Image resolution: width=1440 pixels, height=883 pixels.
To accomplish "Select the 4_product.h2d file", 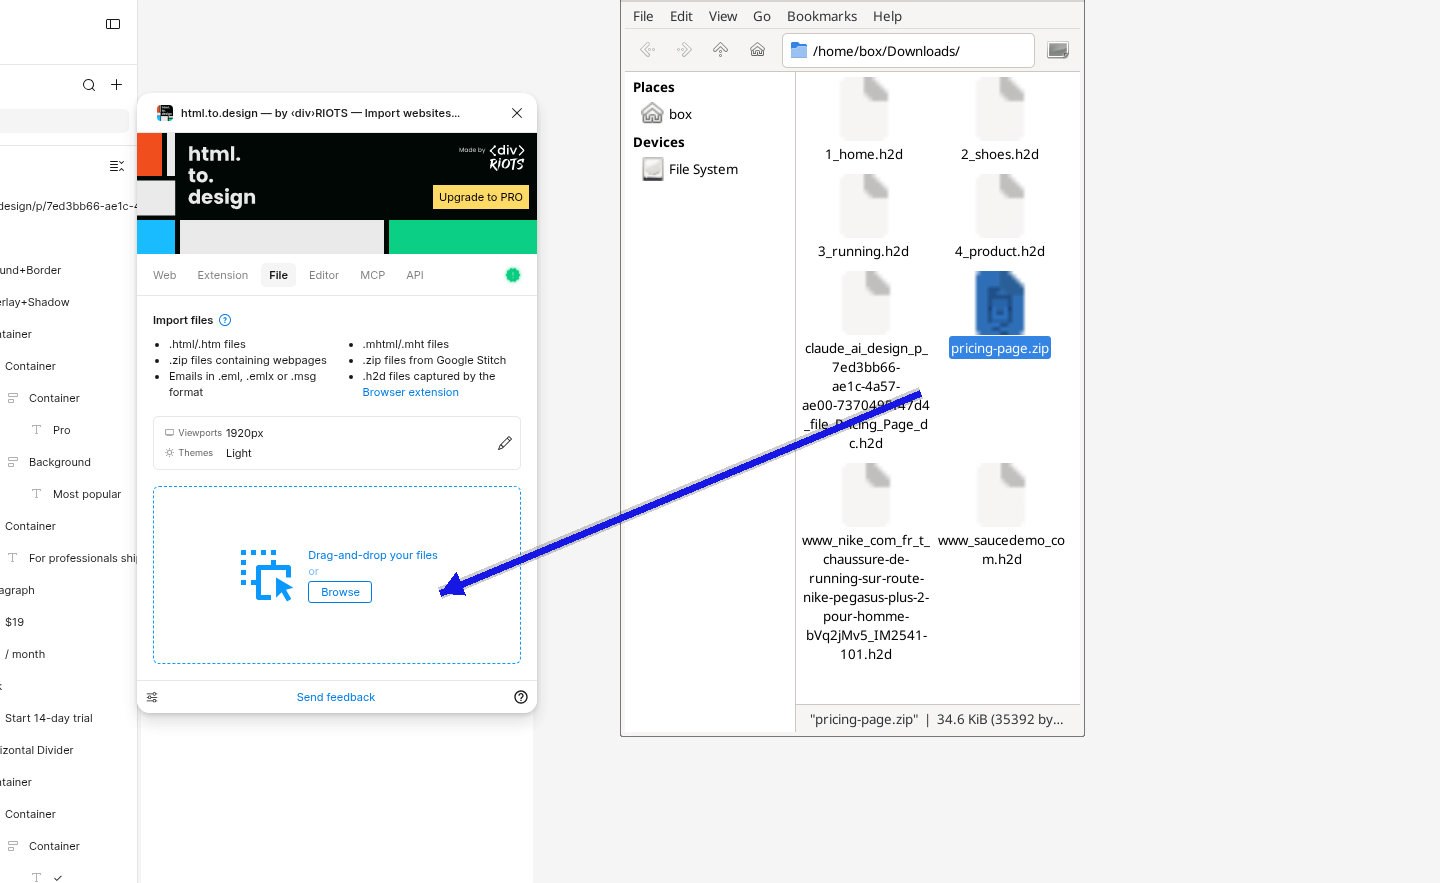I will coord(1000,217).
